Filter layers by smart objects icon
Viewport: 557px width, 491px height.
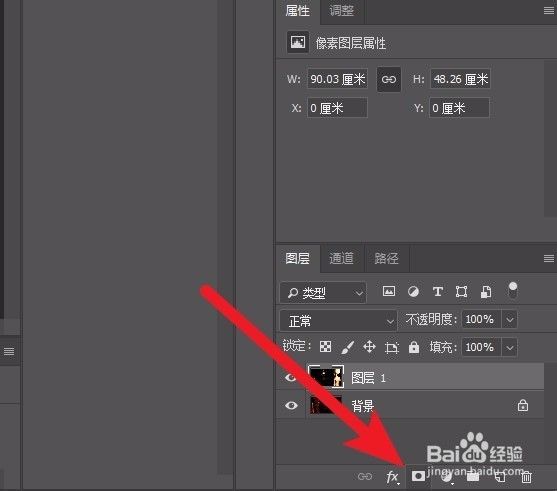click(x=486, y=292)
